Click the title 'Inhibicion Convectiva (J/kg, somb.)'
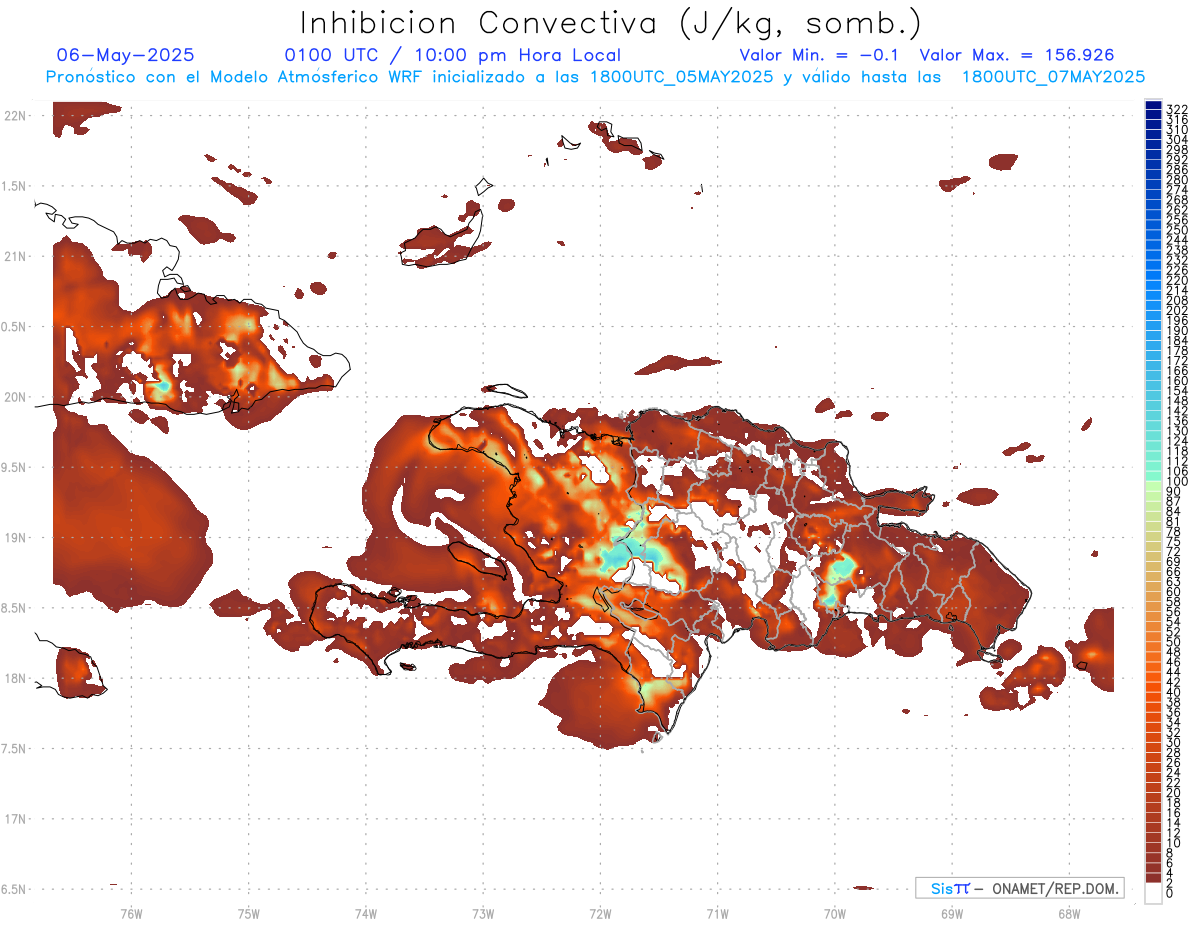This screenshot has width=1200, height=927. point(611,24)
